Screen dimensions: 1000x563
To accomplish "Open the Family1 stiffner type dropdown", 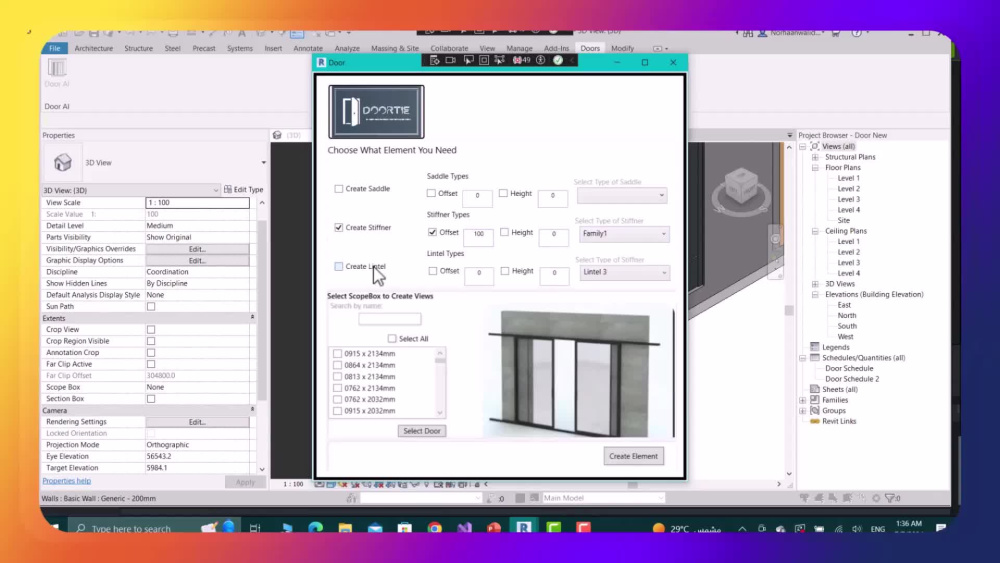I will point(624,234).
